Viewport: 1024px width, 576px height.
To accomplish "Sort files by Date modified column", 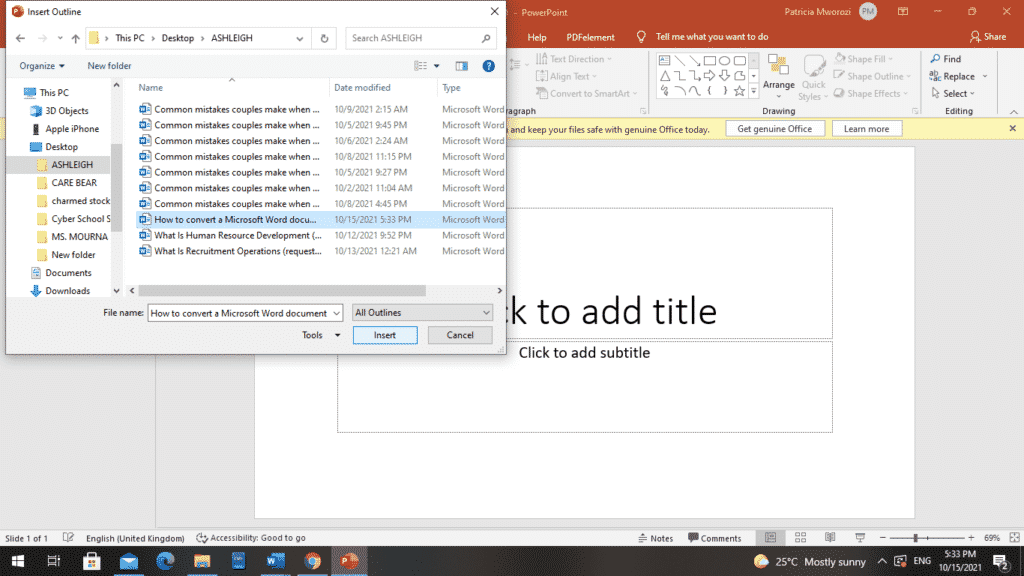I will 362,88.
